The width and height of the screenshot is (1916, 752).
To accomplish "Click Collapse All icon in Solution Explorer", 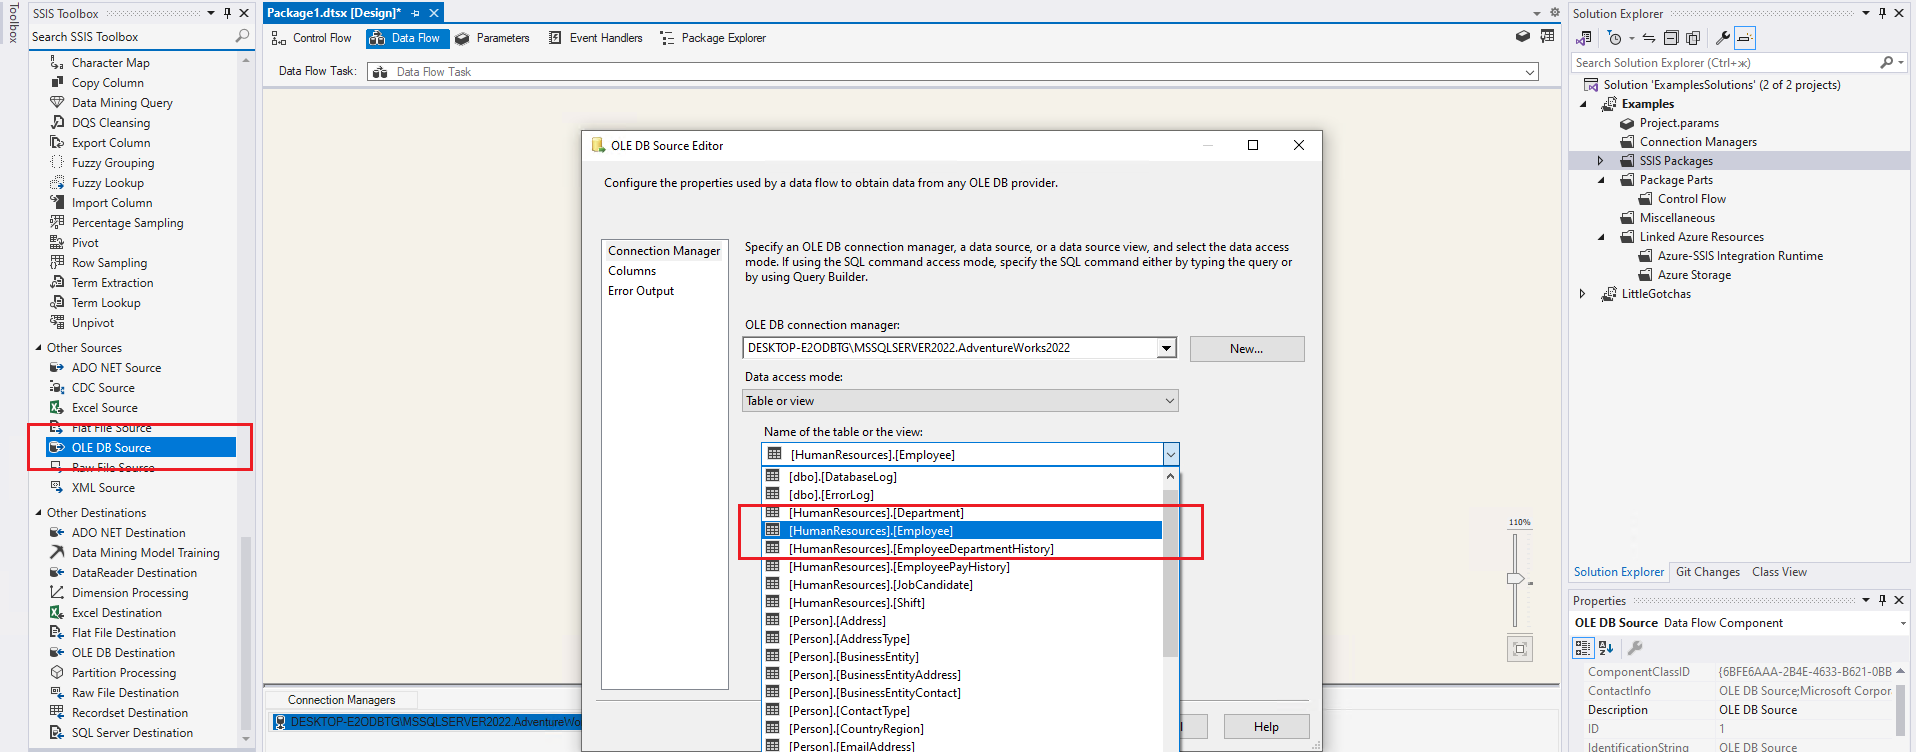I will click(x=1671, y=38).
